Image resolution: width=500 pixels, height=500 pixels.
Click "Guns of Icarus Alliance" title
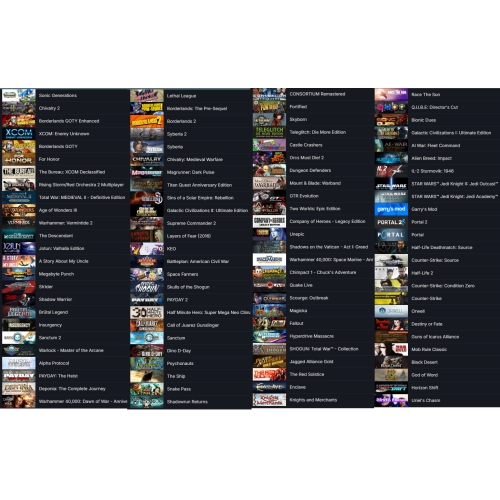pos(435,337)
